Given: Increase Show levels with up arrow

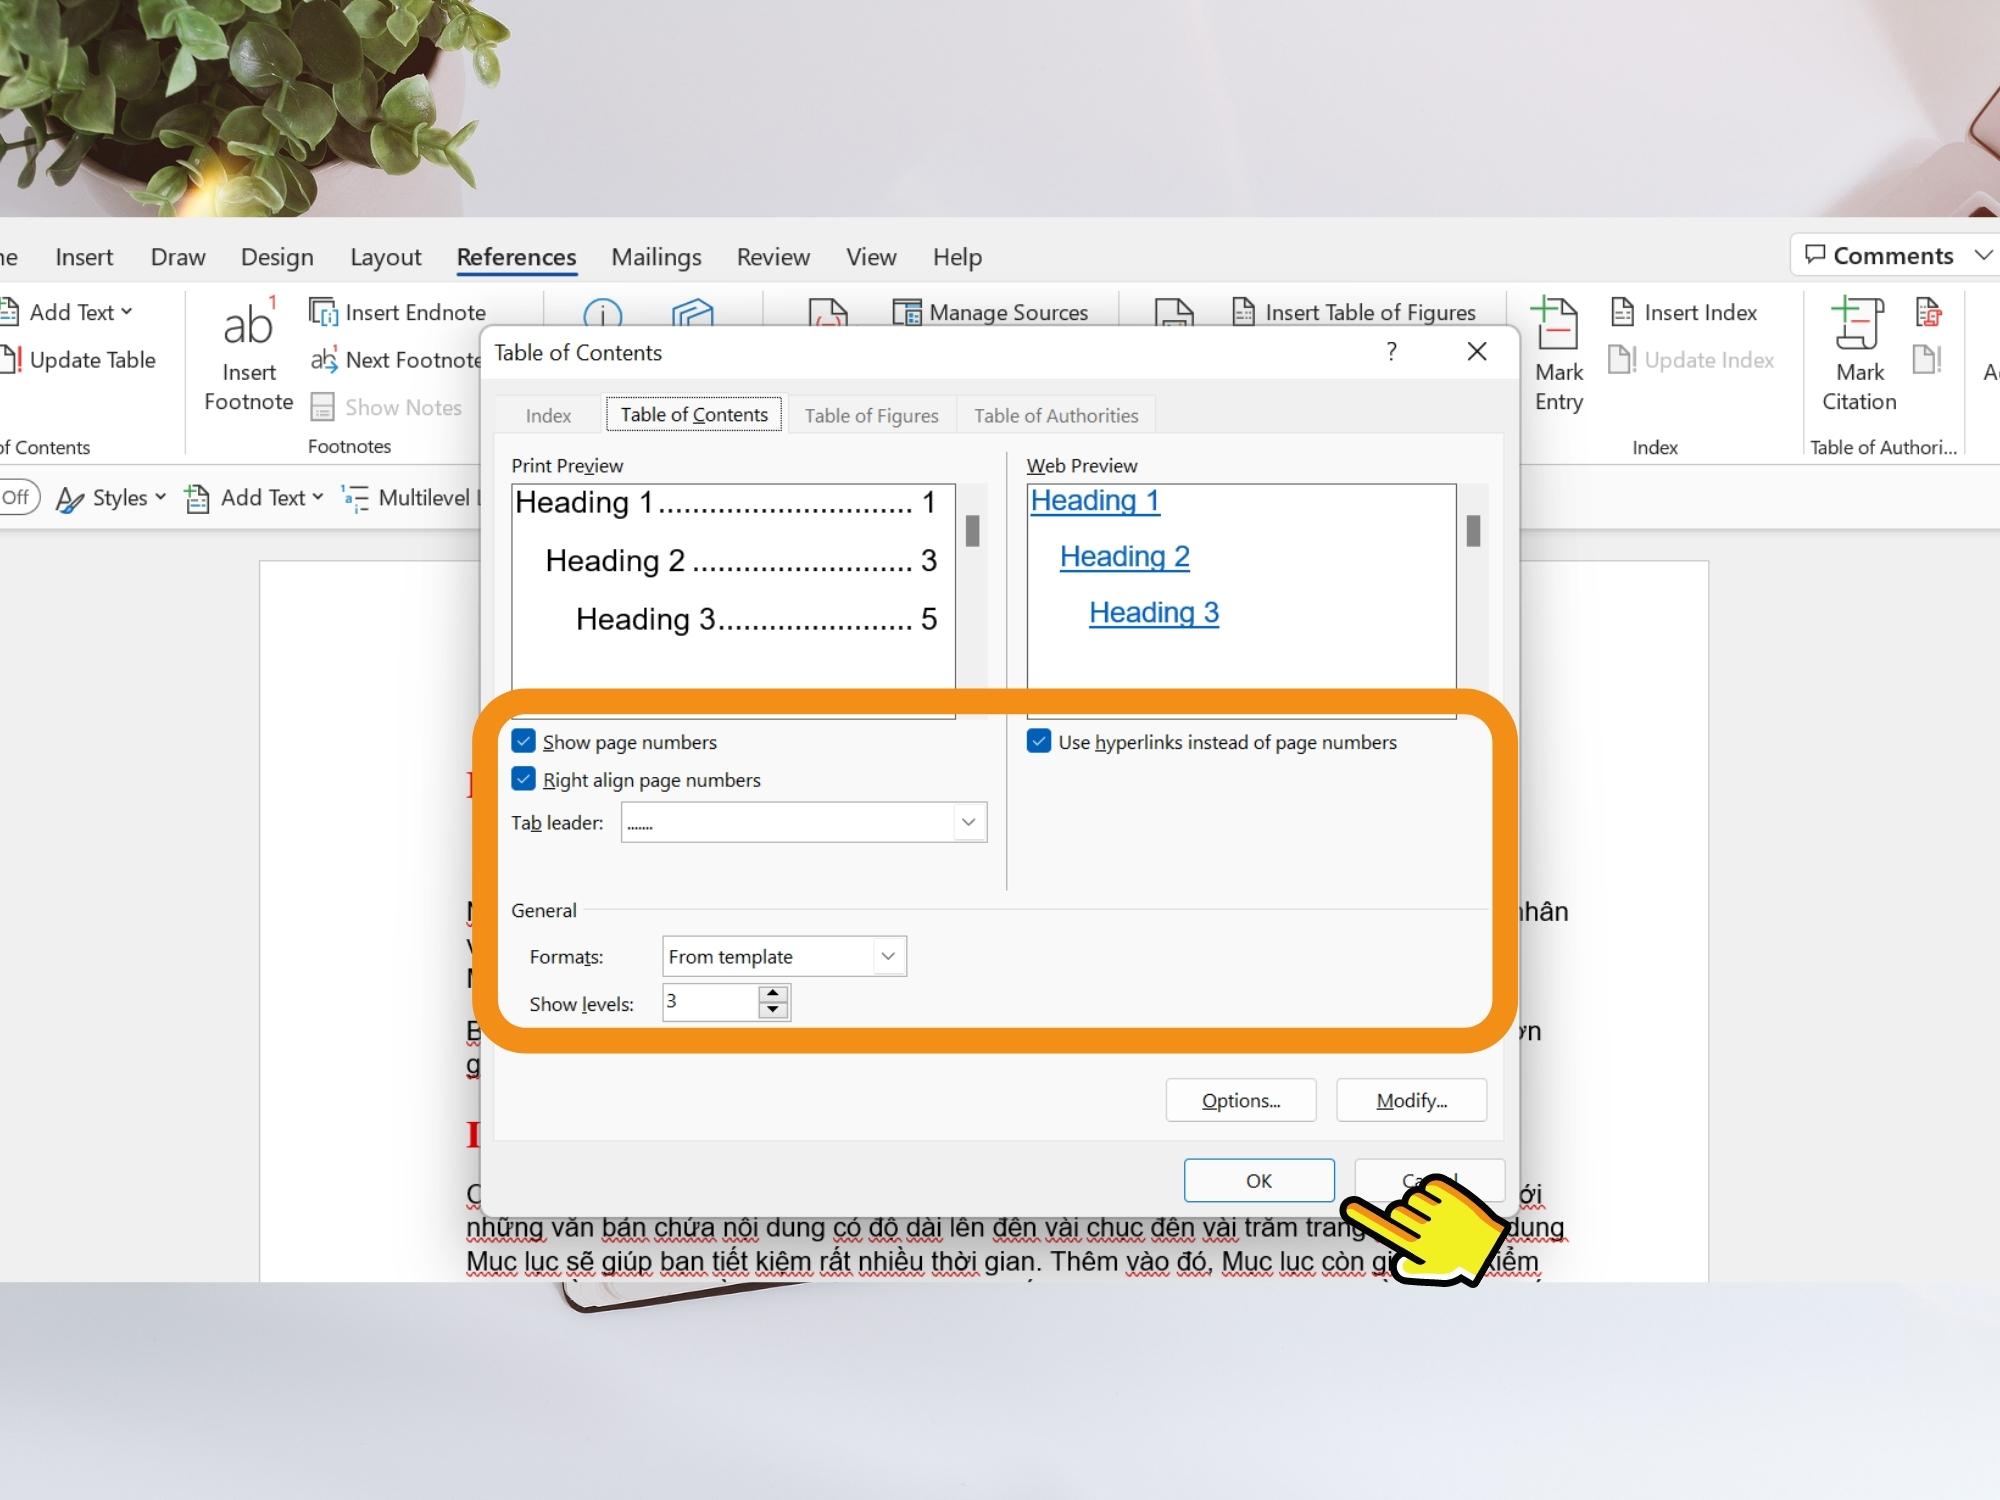Looking at the screenshot, I should point(772,994).
